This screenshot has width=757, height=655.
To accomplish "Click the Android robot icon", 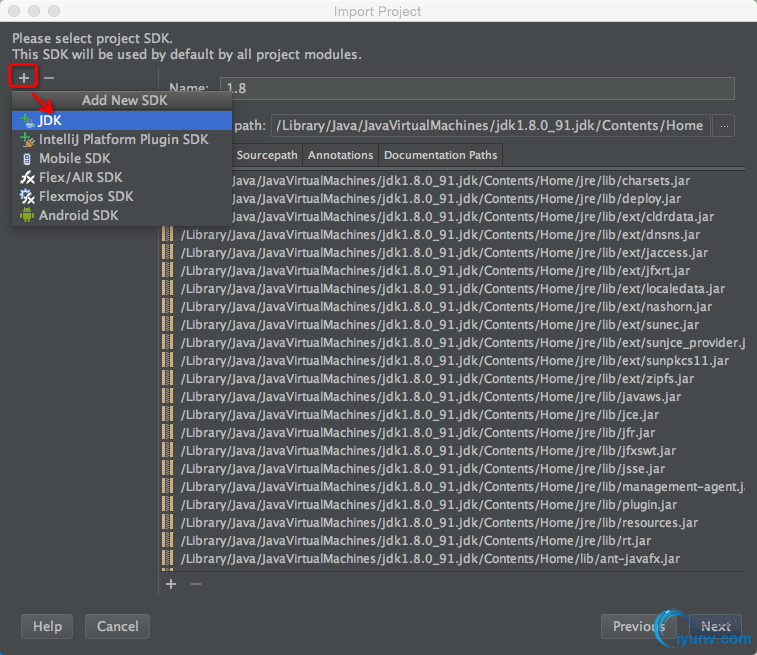I will click(27, 215).
